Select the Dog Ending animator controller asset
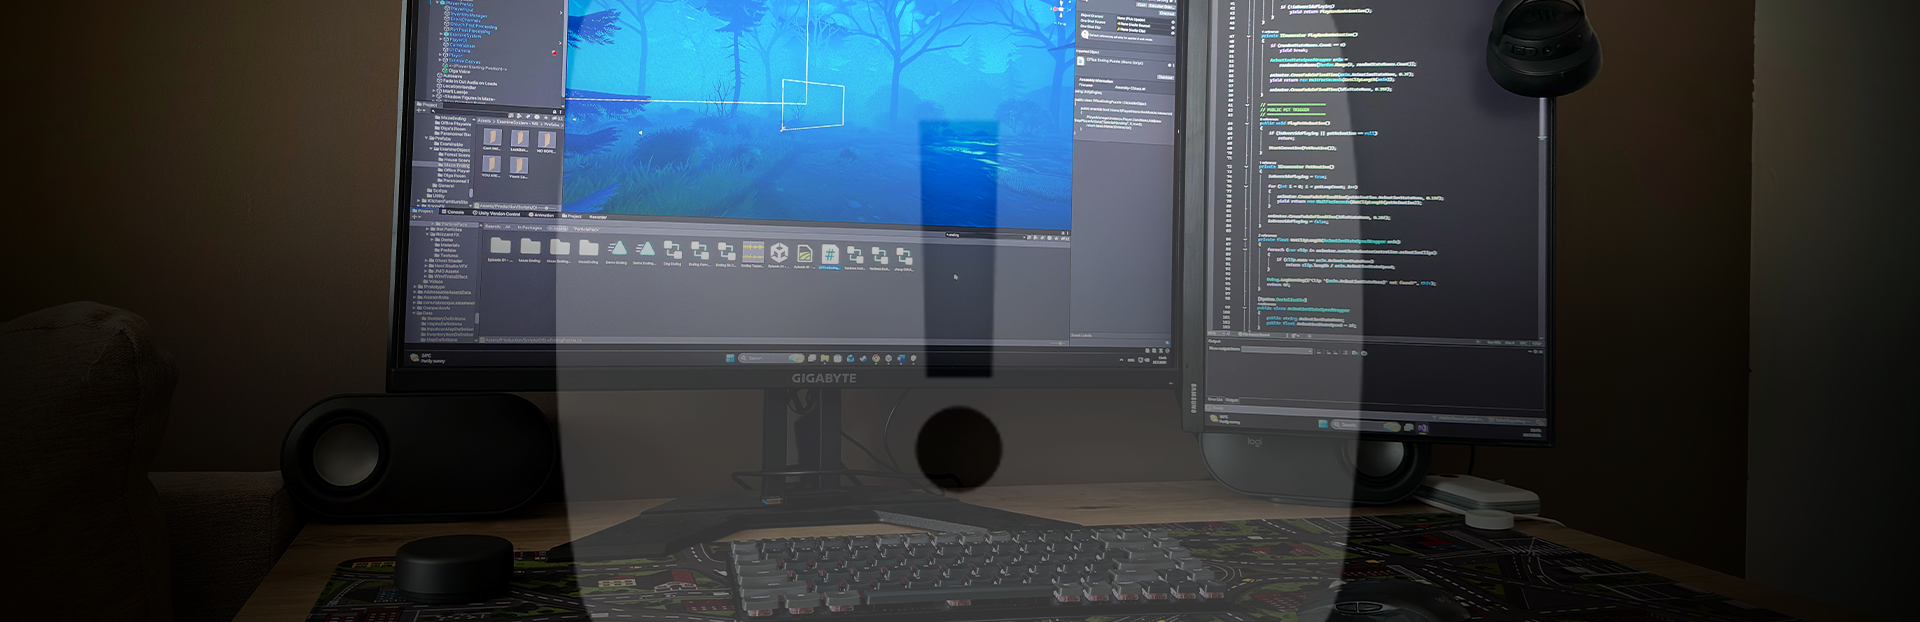 (x=672, y=251)
